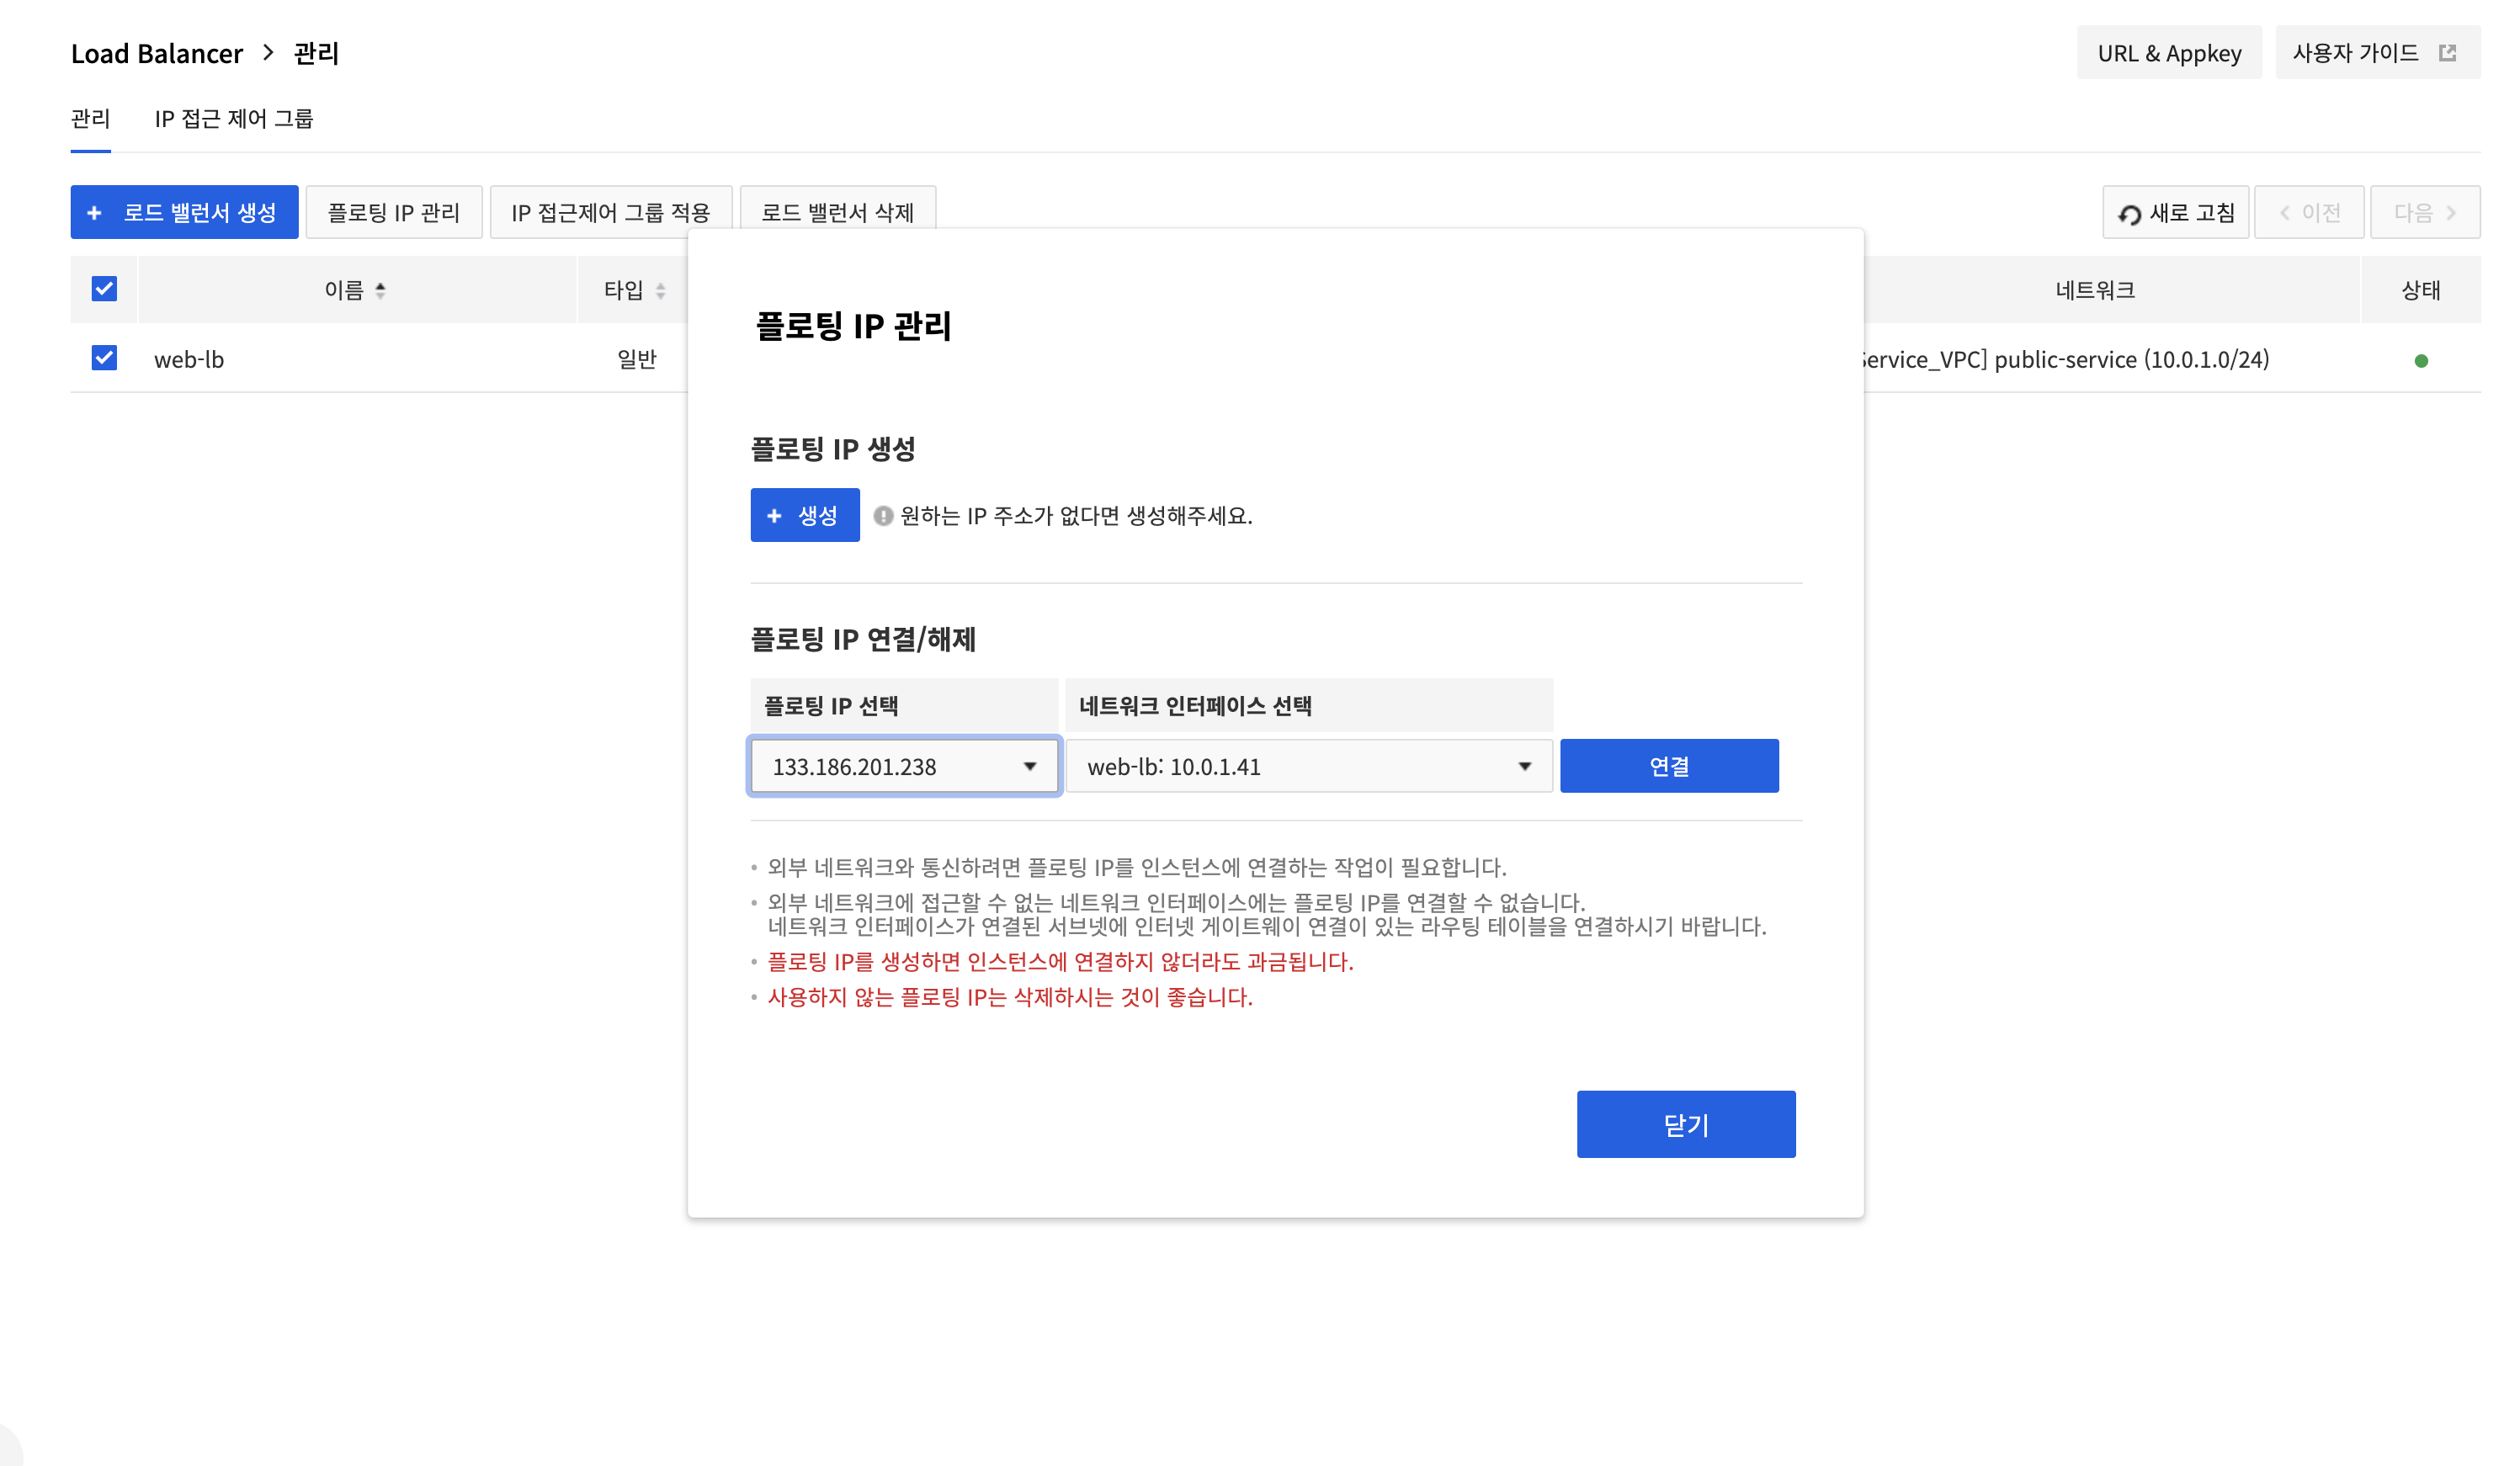The image size is (2520, 1466).
Task: Click the breadcrumb chevron after Load Balancer
Action: (268, 52)
